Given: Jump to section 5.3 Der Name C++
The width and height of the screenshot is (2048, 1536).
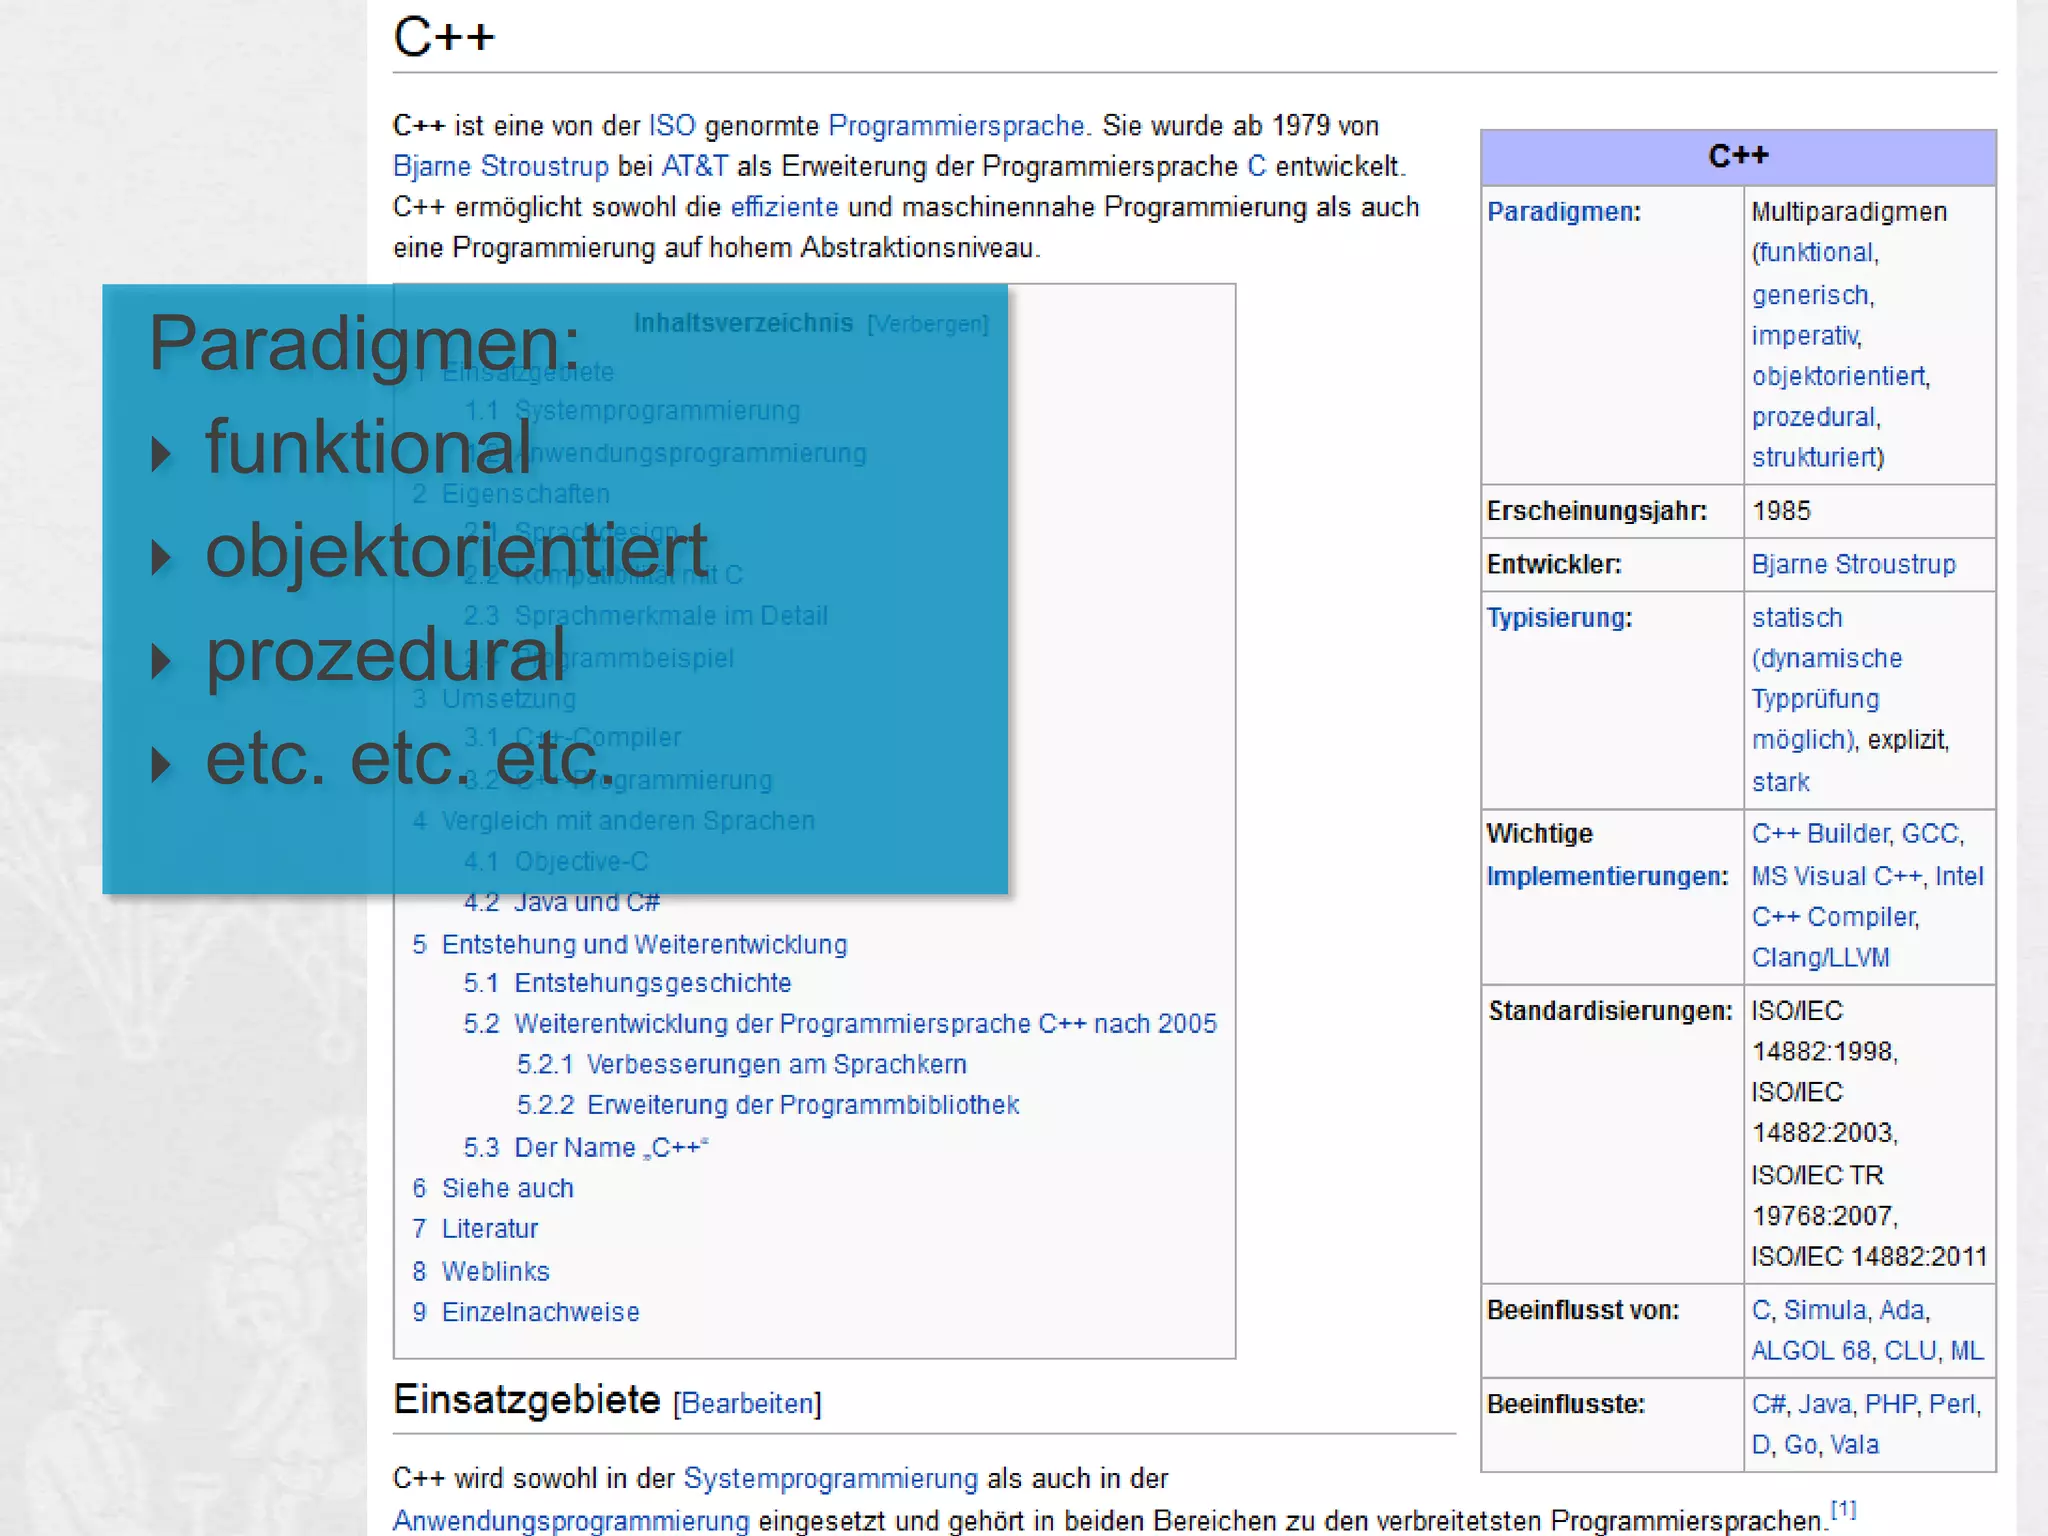Looking at the screenshot, I should coord(586,1148).
